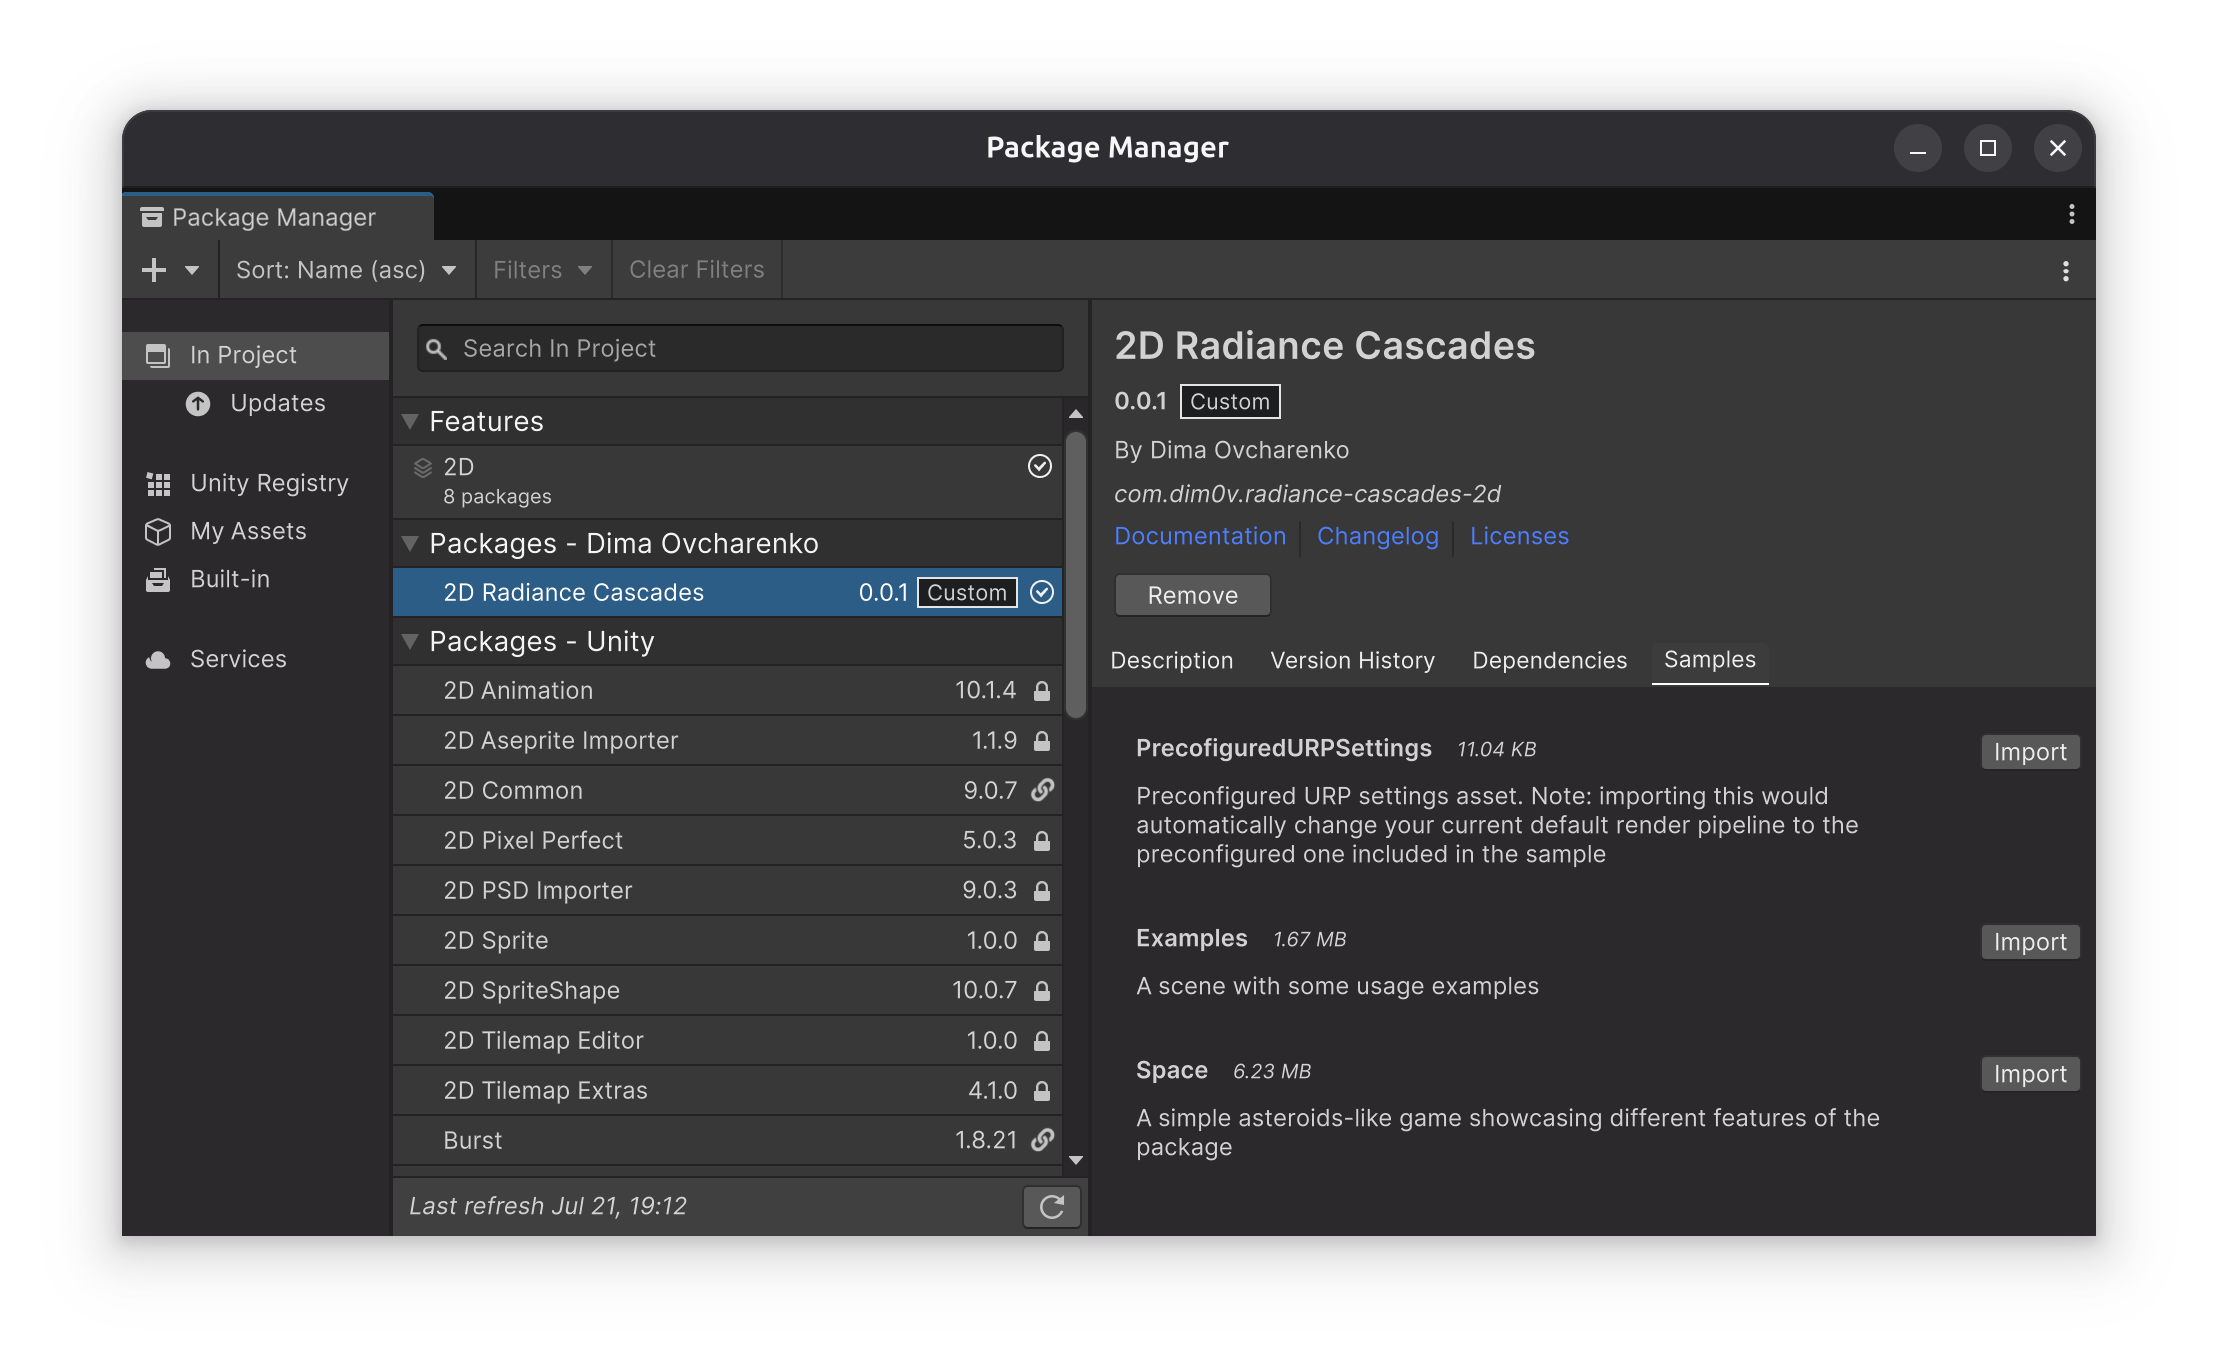2218x1370 pixels.
Task: Import the Space sample
Action: pos(2030,1074)
